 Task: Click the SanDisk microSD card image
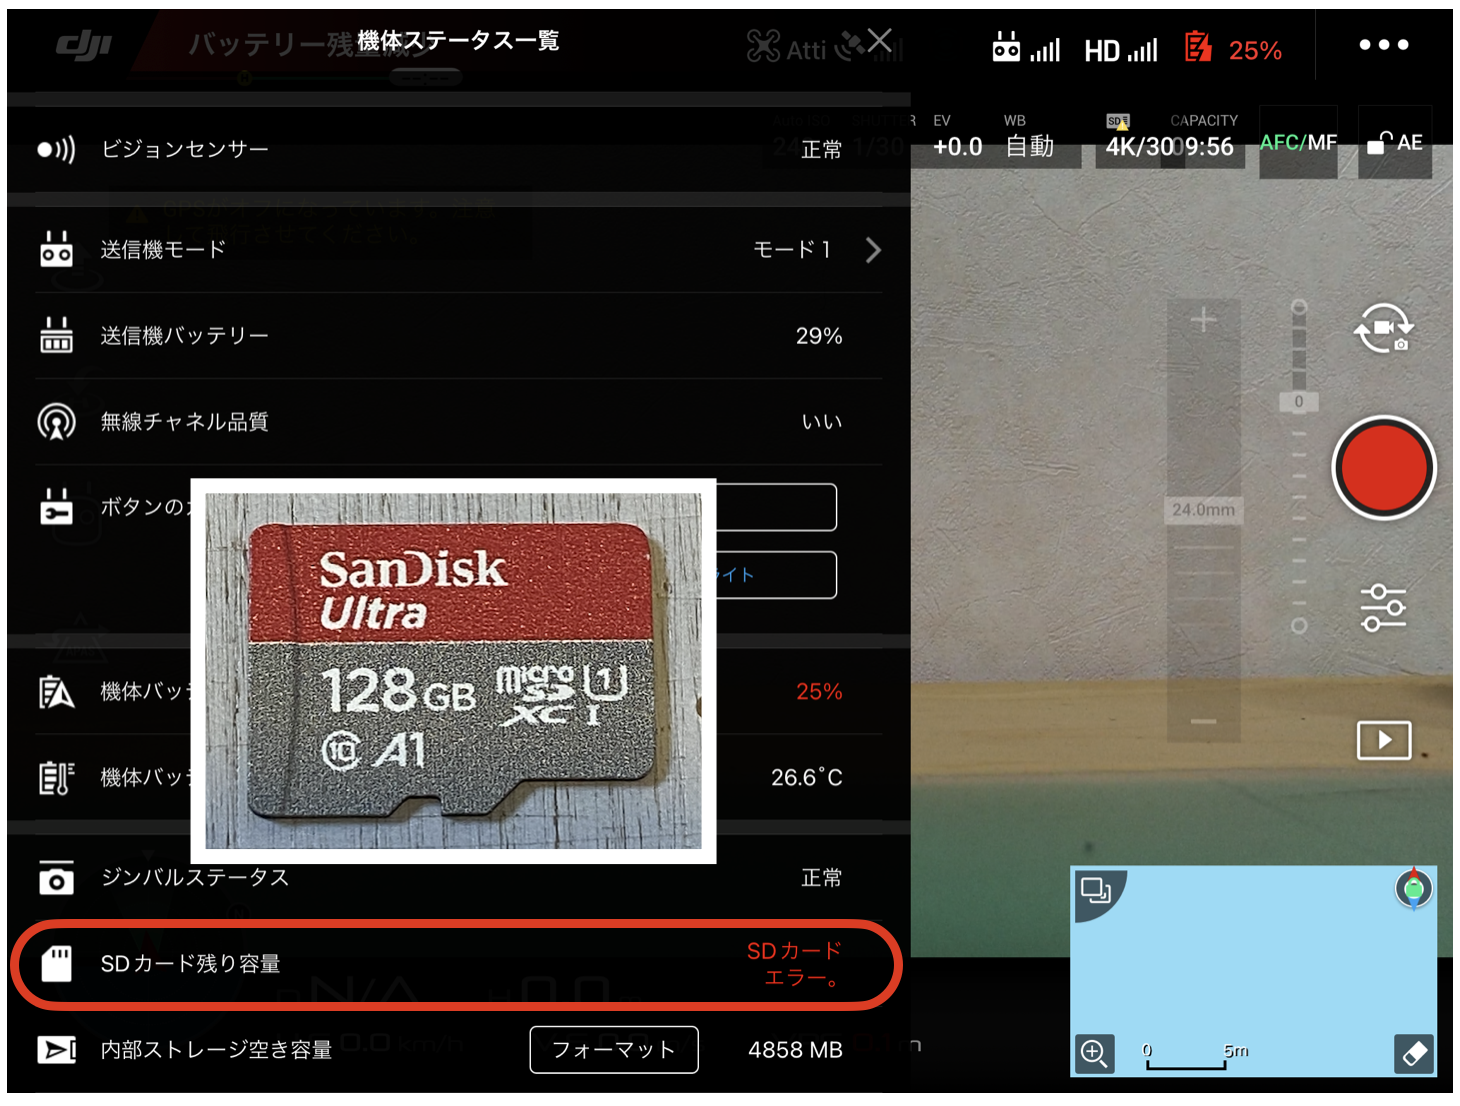click(453, 670)
